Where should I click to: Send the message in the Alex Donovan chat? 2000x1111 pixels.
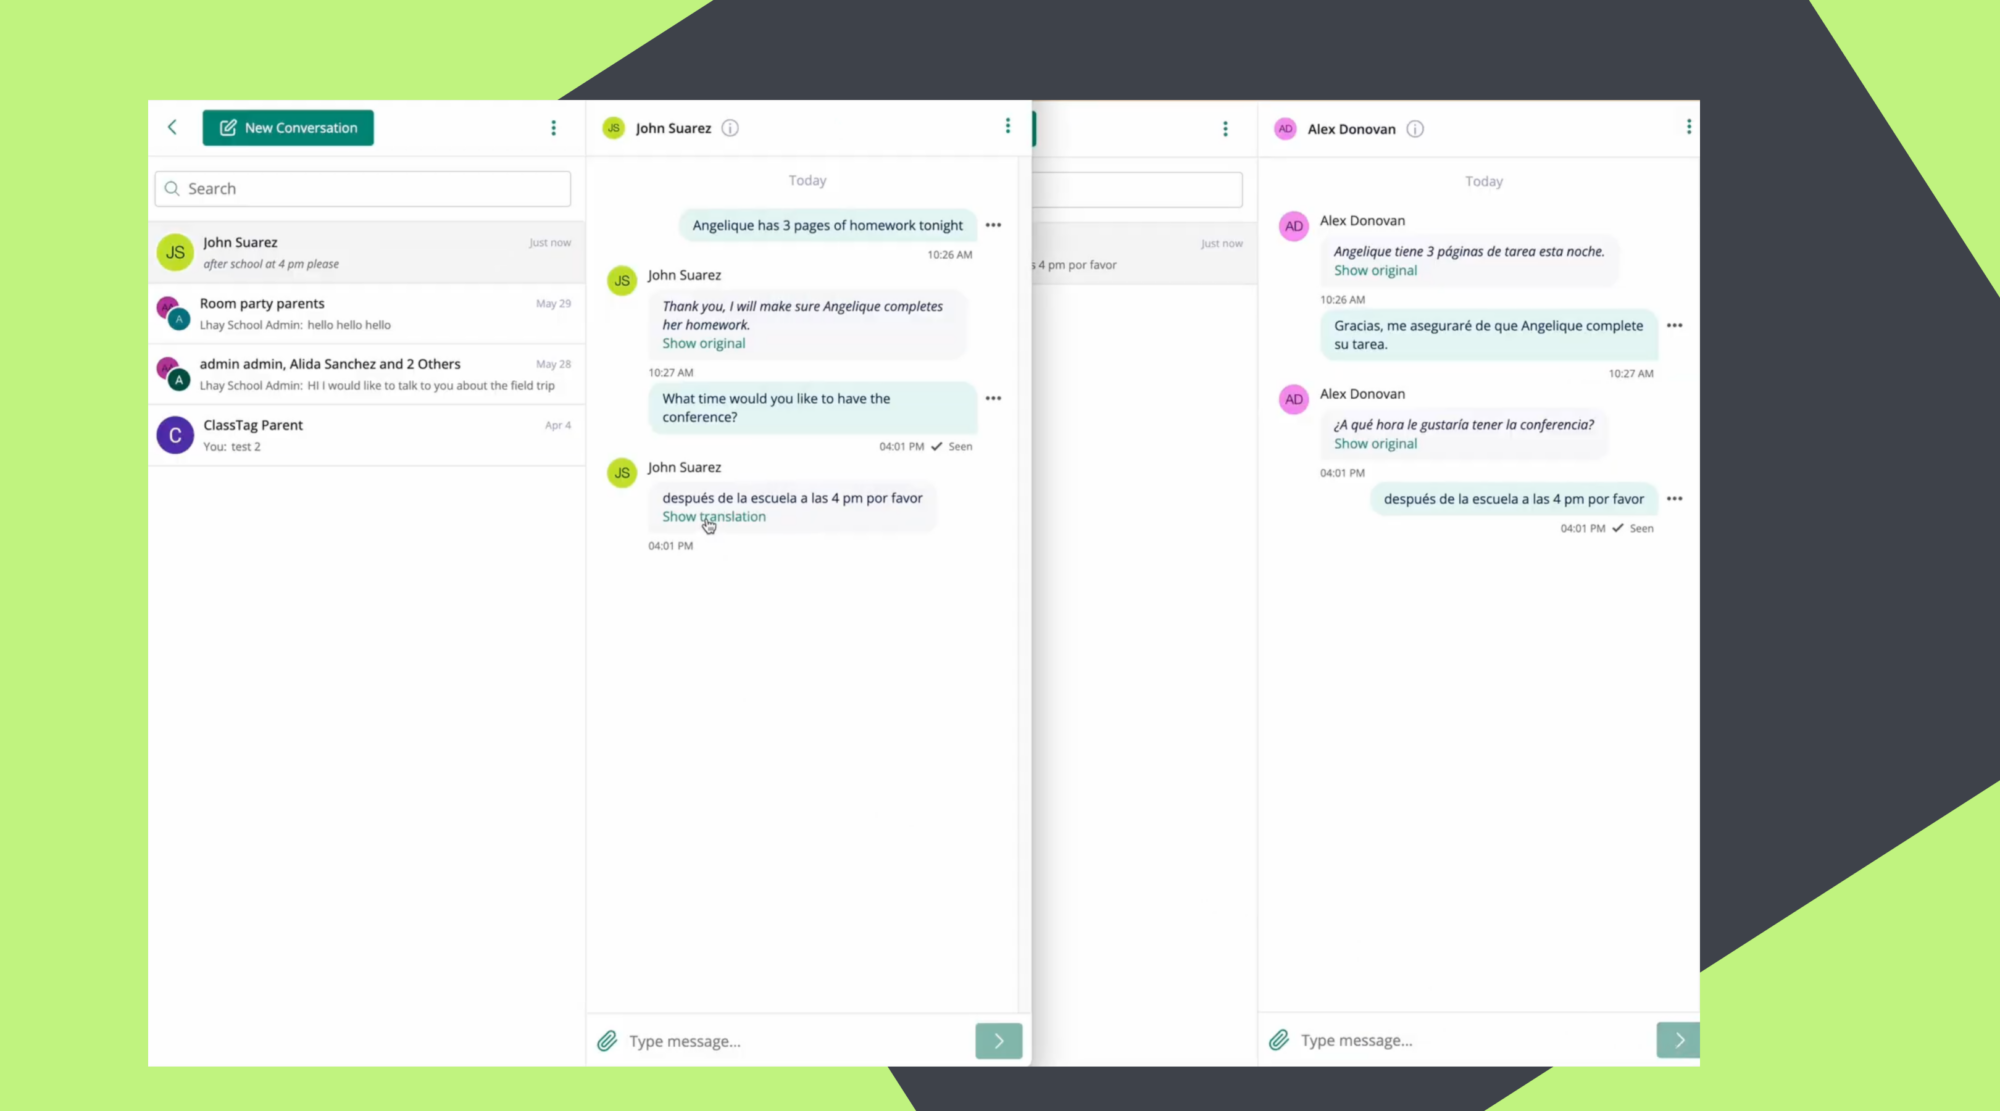point(1677,1040)
